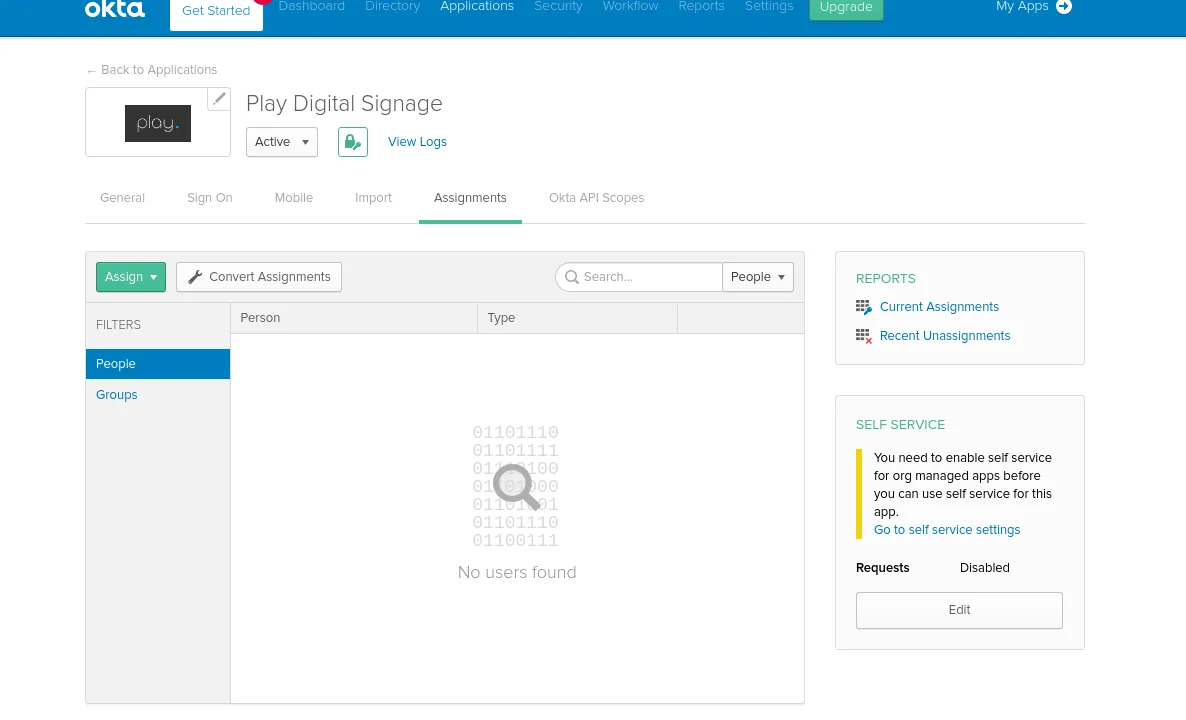This screenshot has width=1186, height=720.
Task: Select the Assignments tab
Action: 470,197
